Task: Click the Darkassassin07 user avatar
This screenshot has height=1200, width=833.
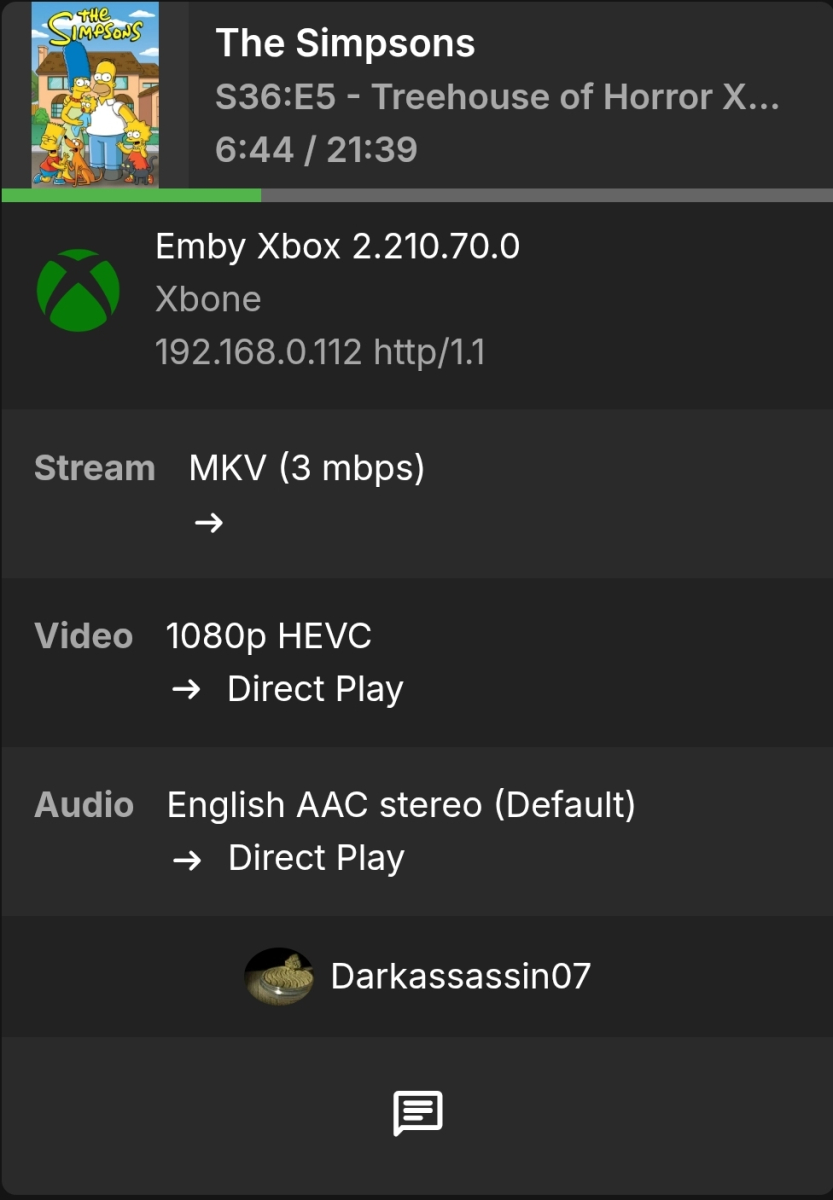Action: [x=280, y=975]
